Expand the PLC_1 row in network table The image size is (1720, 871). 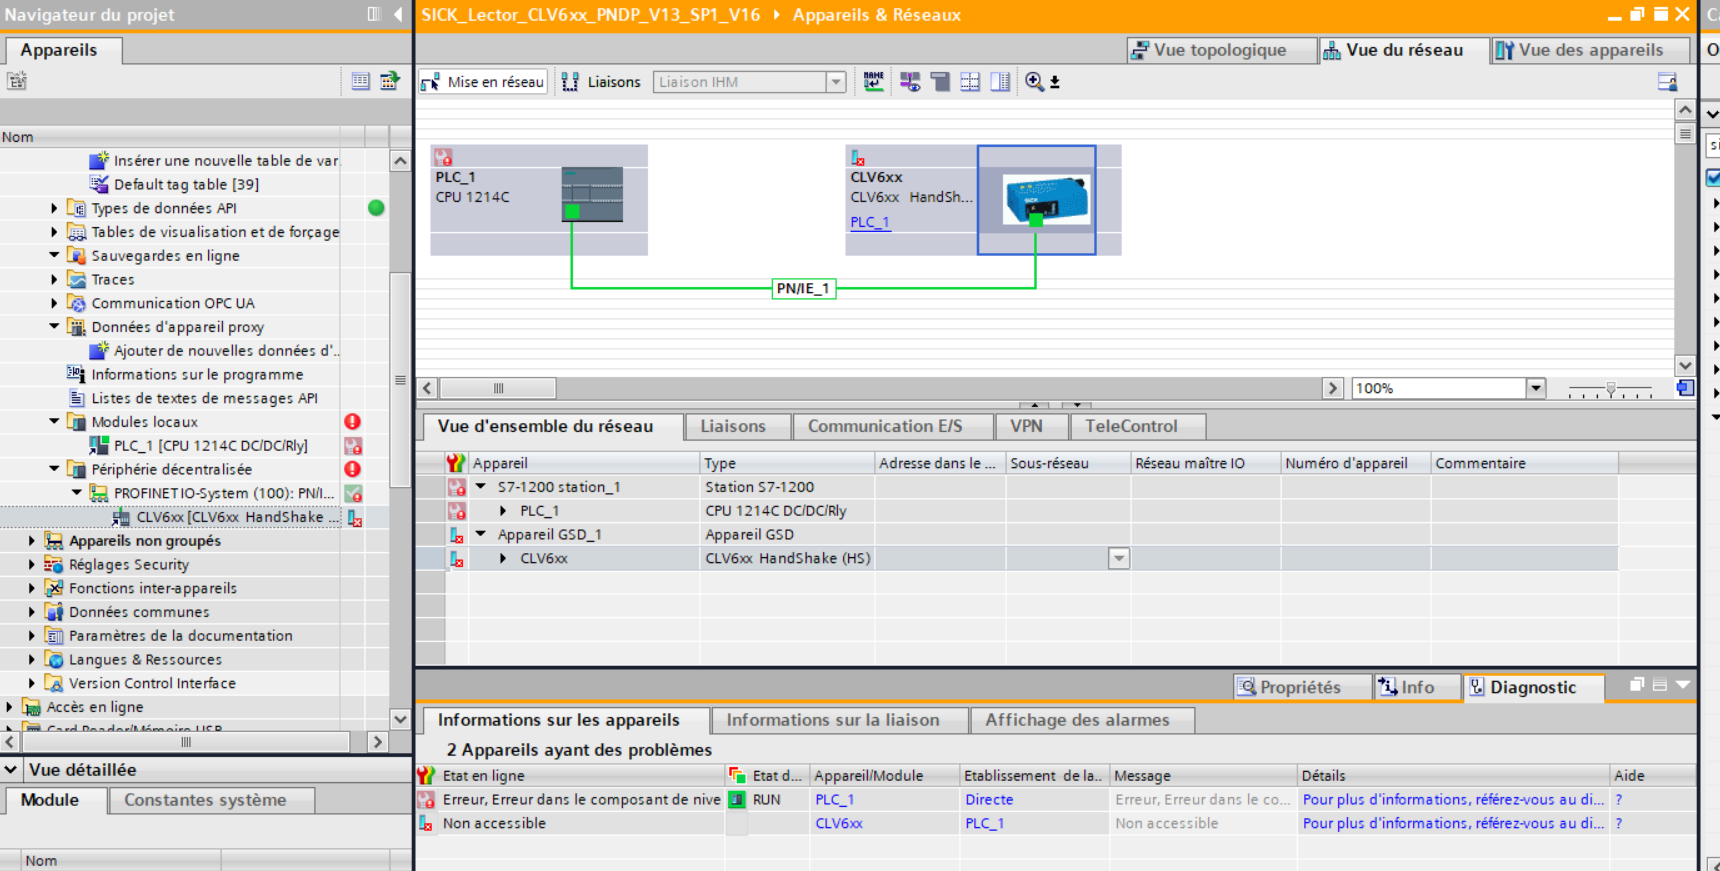tap(504, 511)
